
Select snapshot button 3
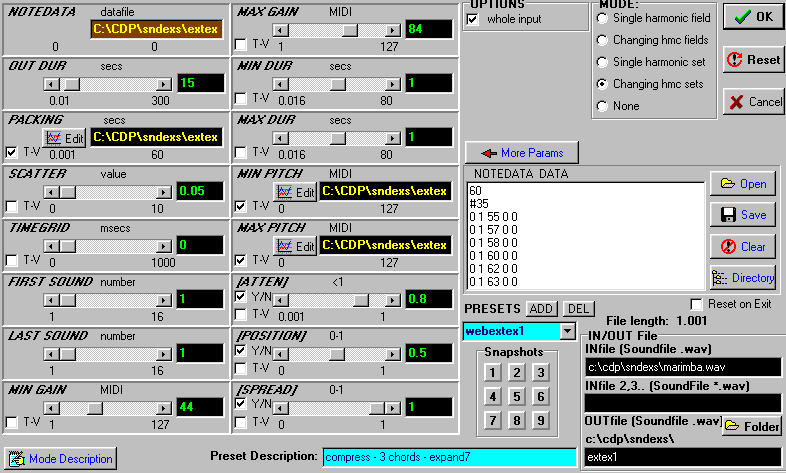pyautogui.click(x=540, y=373)
